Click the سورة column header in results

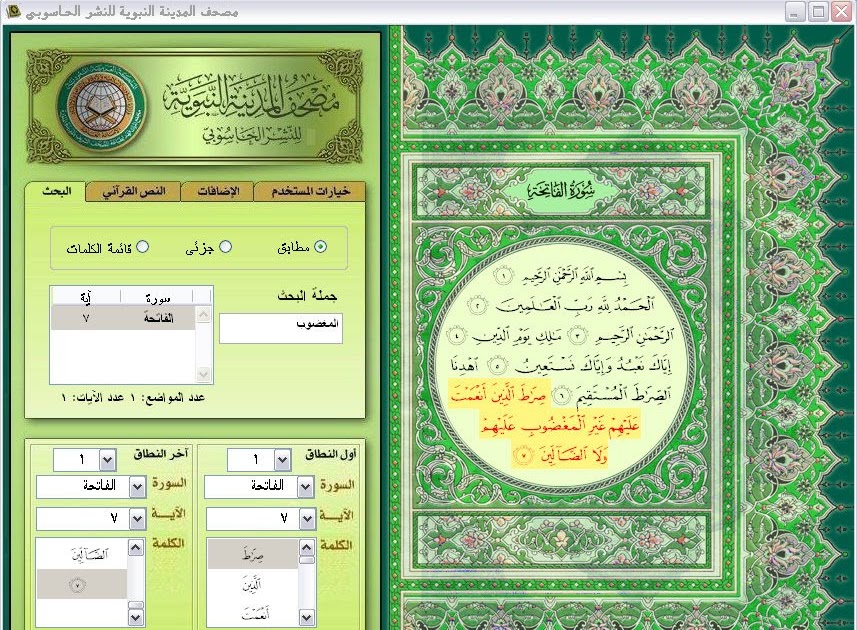157,297
